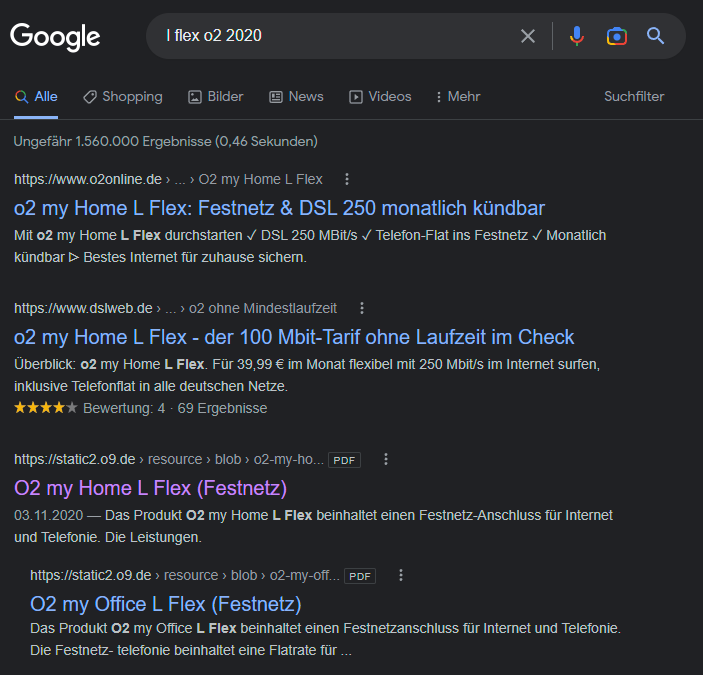Submit search with magnifier icon
This screenshot has height=675, width=703.
(x=655, y=36)
